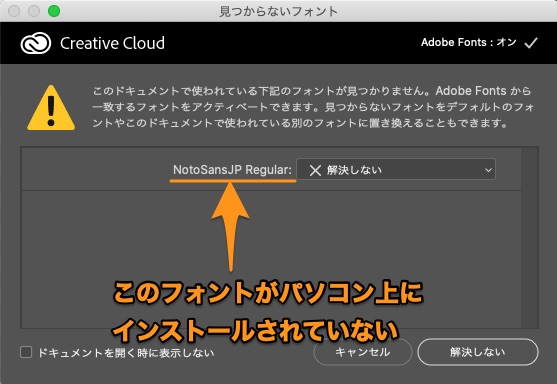Click the 解決しない button at bottom right
This screenshot has width=557, height=384.
(477, 352)
